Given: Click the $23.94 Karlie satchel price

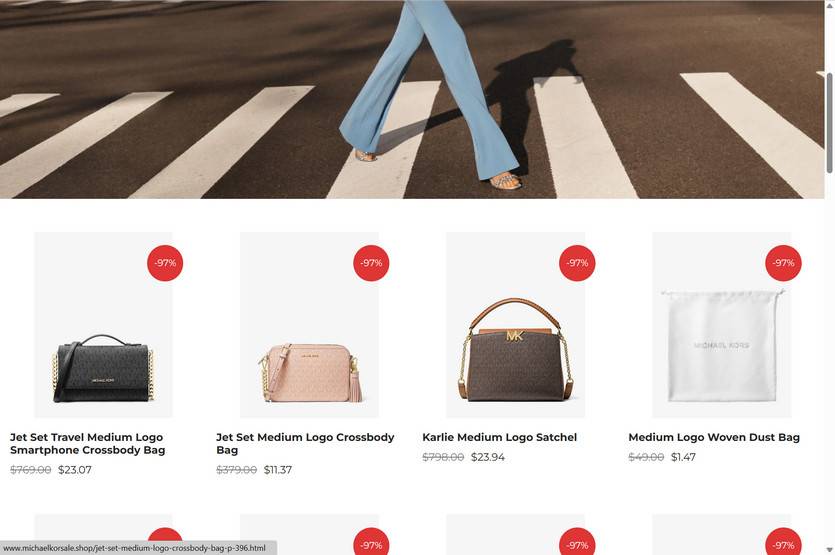Looking at the screenshot, I should (488, 457).
